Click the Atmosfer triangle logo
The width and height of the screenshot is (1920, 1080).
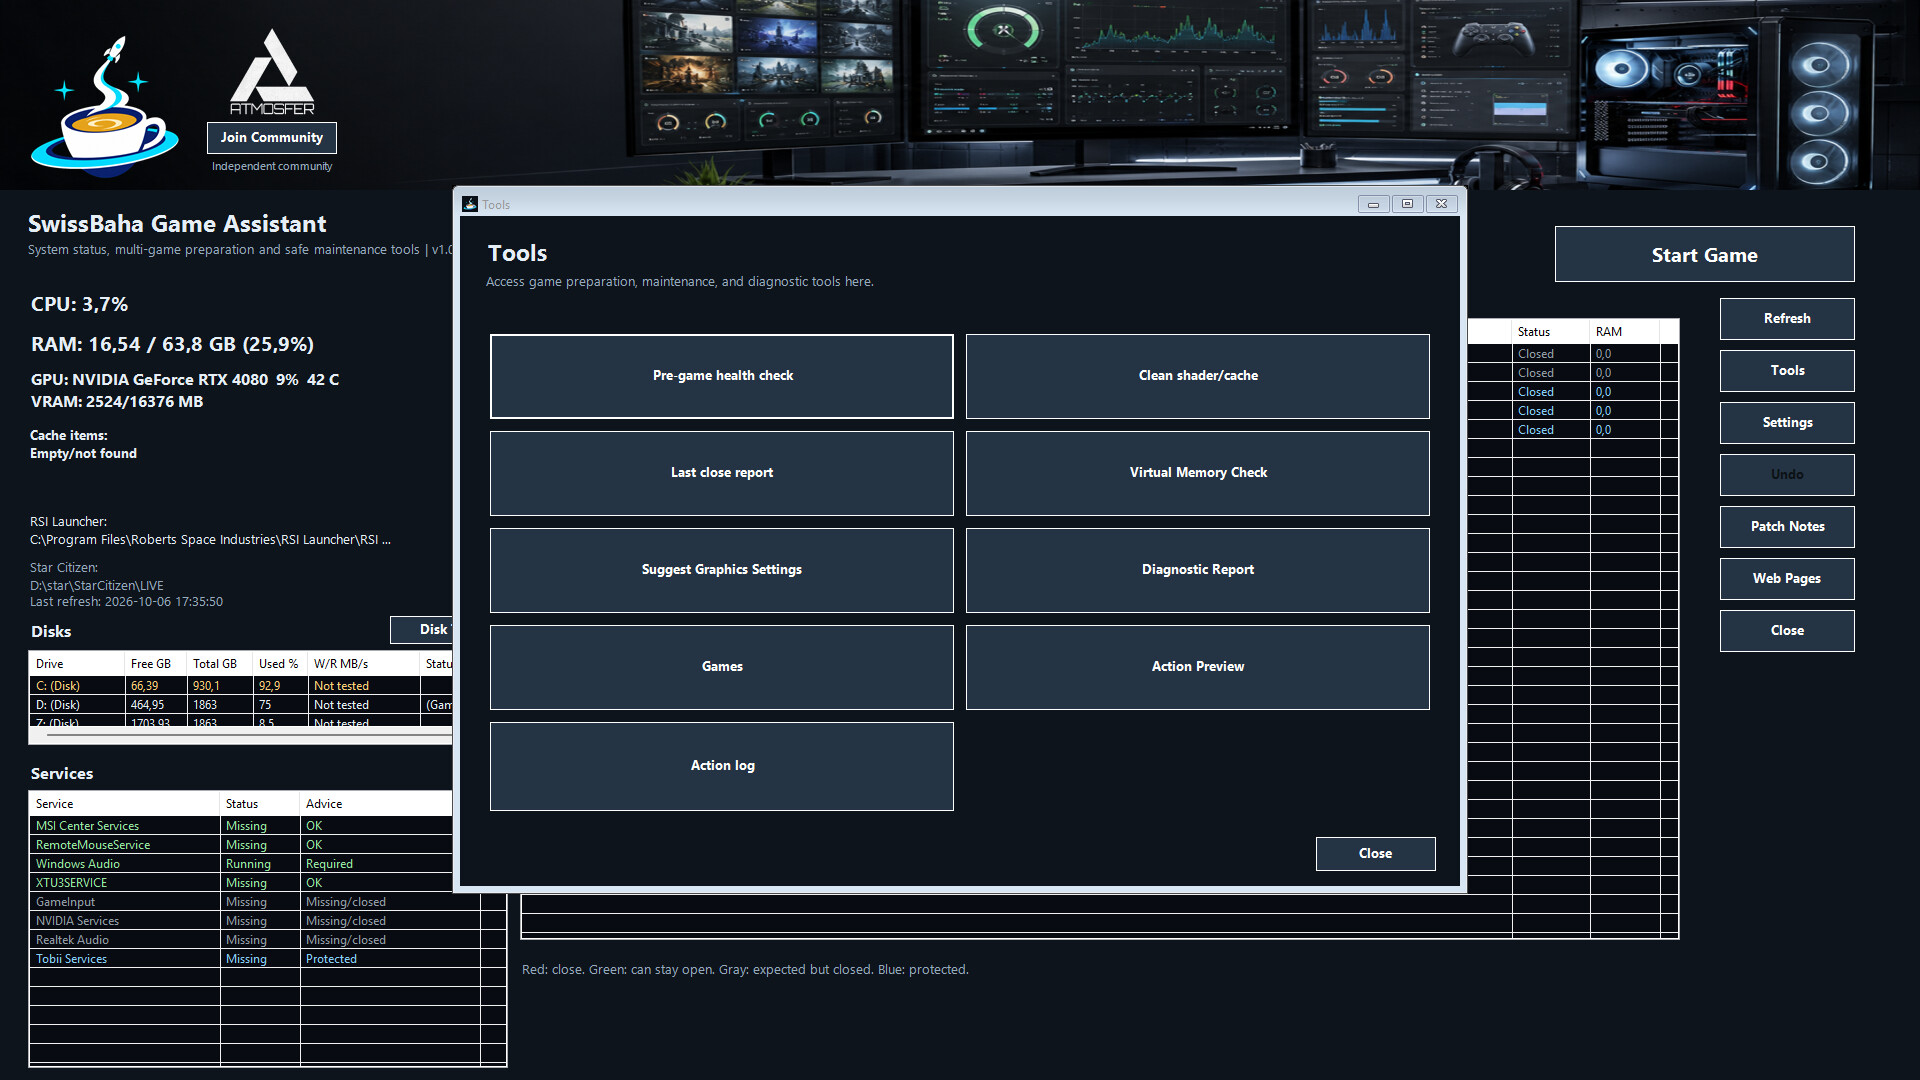272,72
